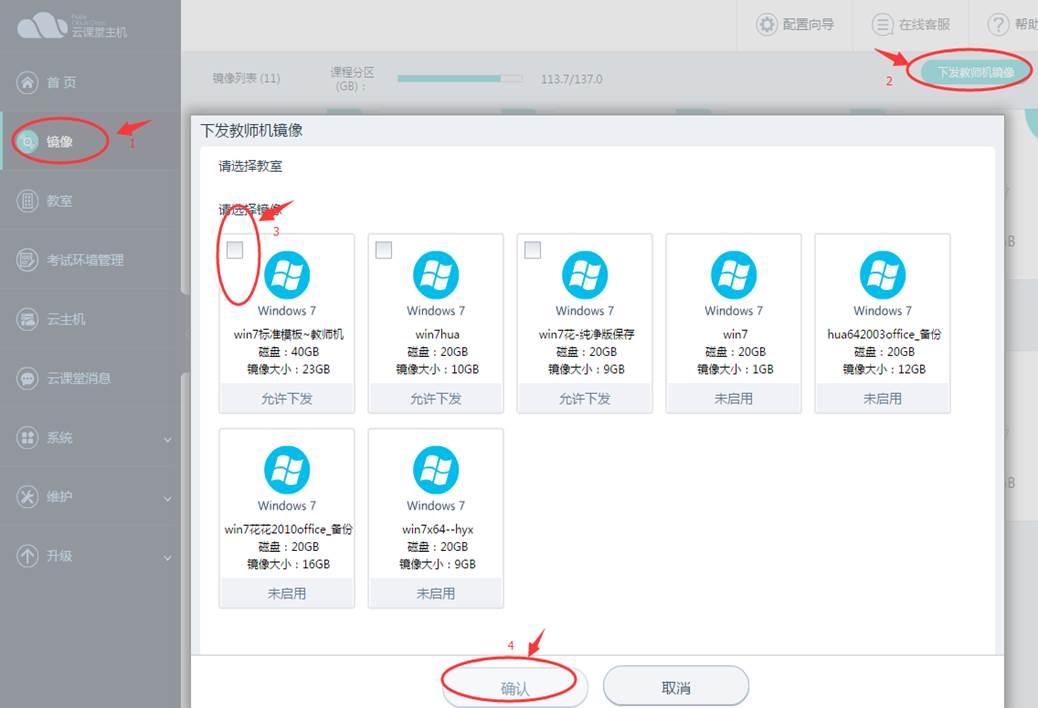Select the win7hua image checkbox
The image size is (1038, 708).
(384, 250)
